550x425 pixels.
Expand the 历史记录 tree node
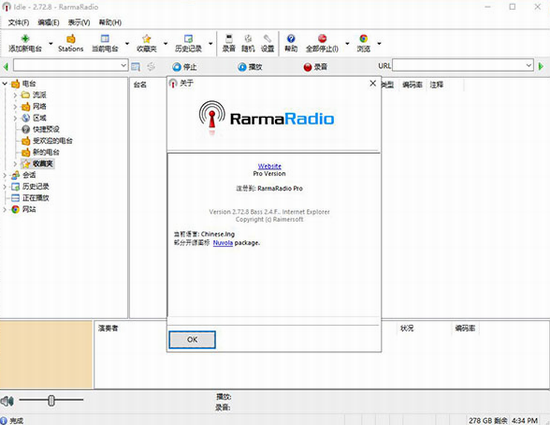tap(5, 187)
